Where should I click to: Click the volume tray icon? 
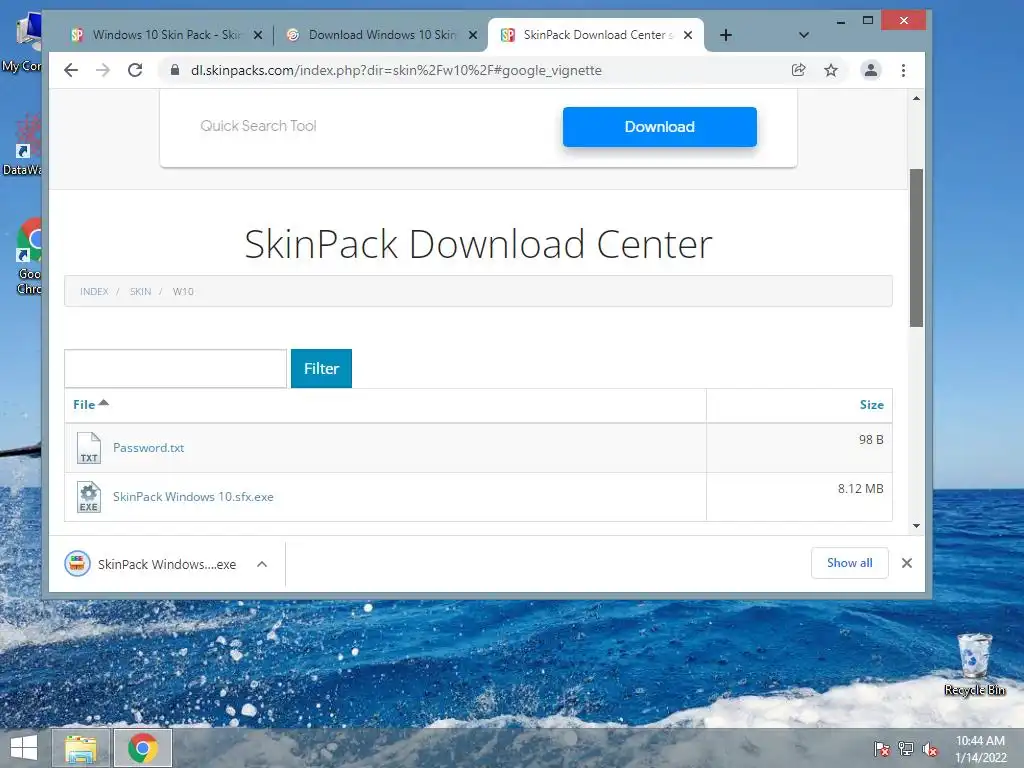(929, 748)
